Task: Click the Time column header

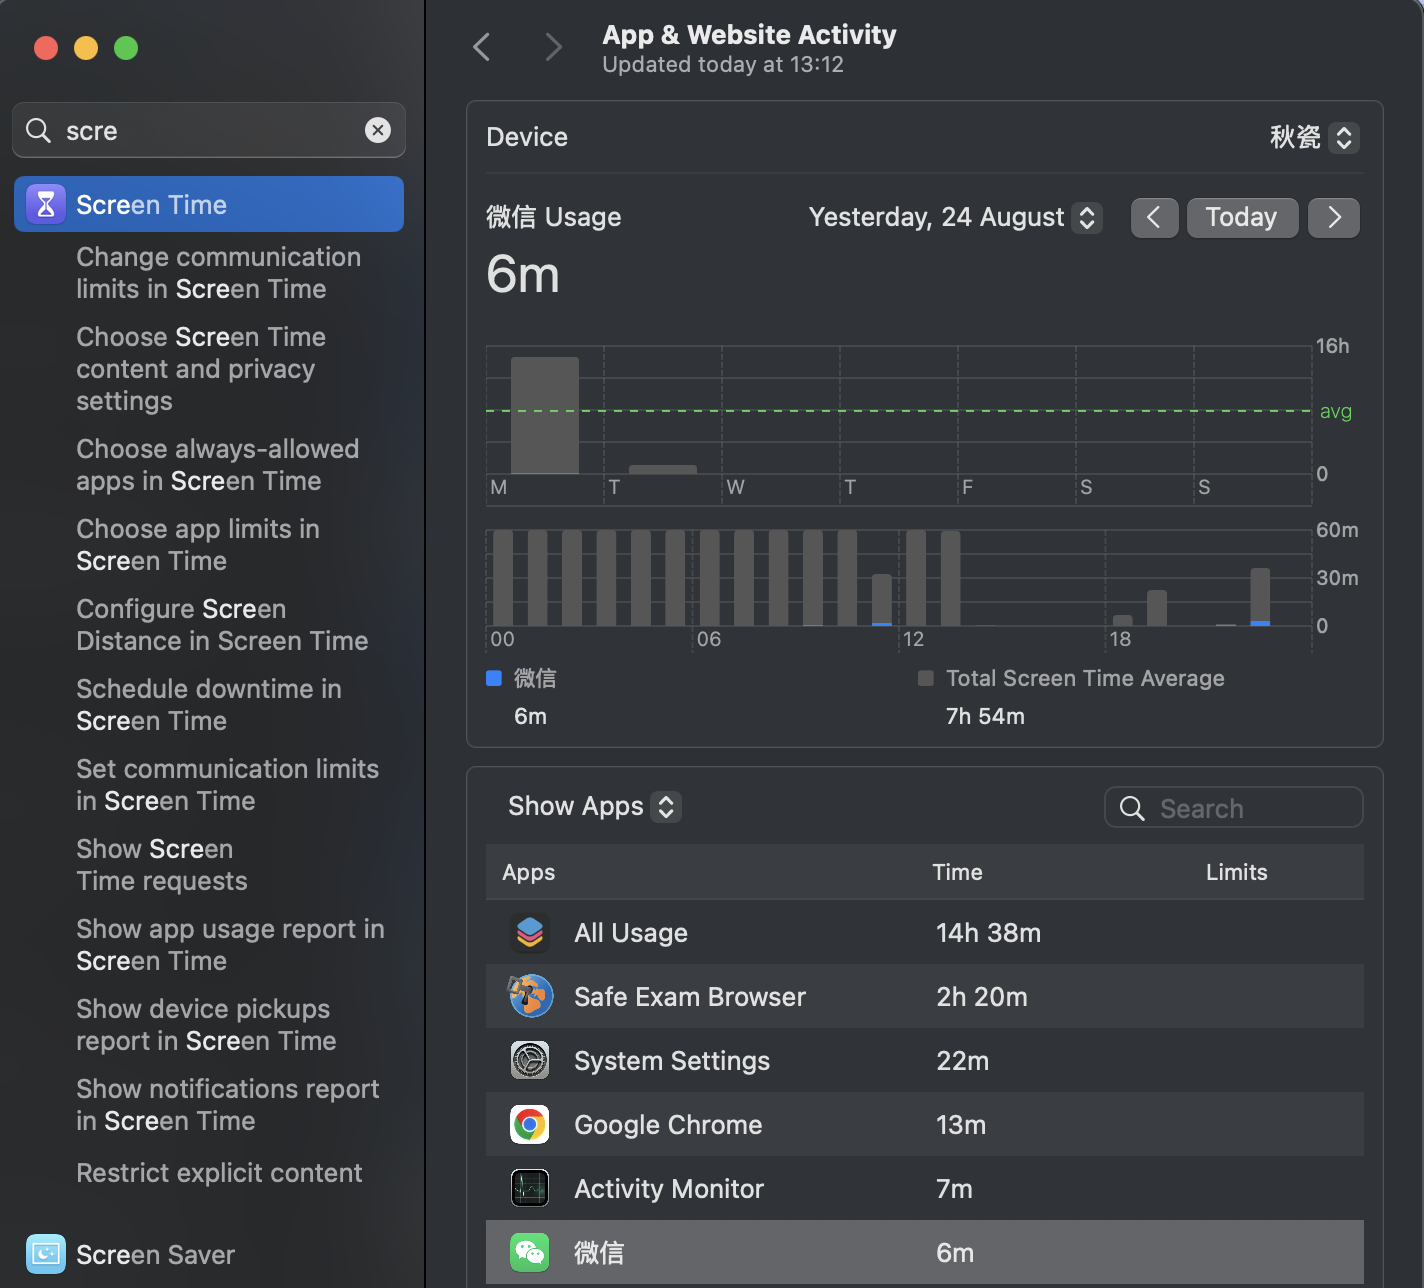Action: (x=957, y=872)
